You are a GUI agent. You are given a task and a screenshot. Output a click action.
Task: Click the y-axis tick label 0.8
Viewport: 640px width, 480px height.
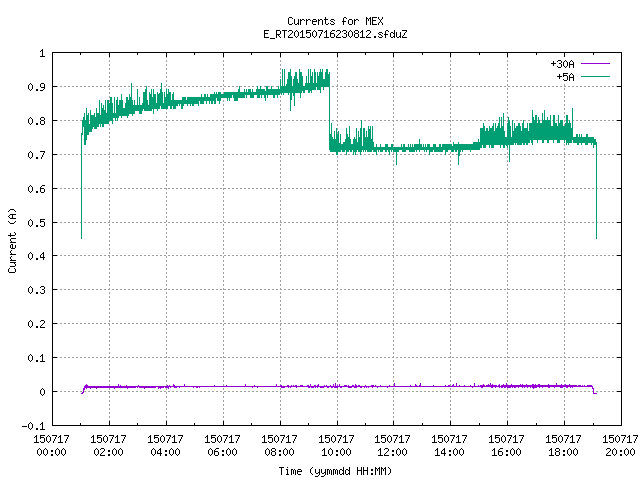coord(36,121)
